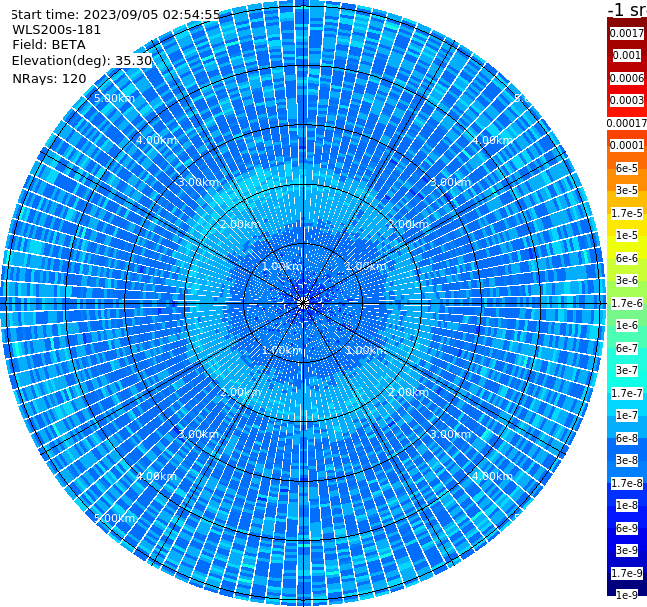Screen dimensions: 647x607
Task: Click the 5.00km ring label below NRays text
Action: [x=114, y=98]
